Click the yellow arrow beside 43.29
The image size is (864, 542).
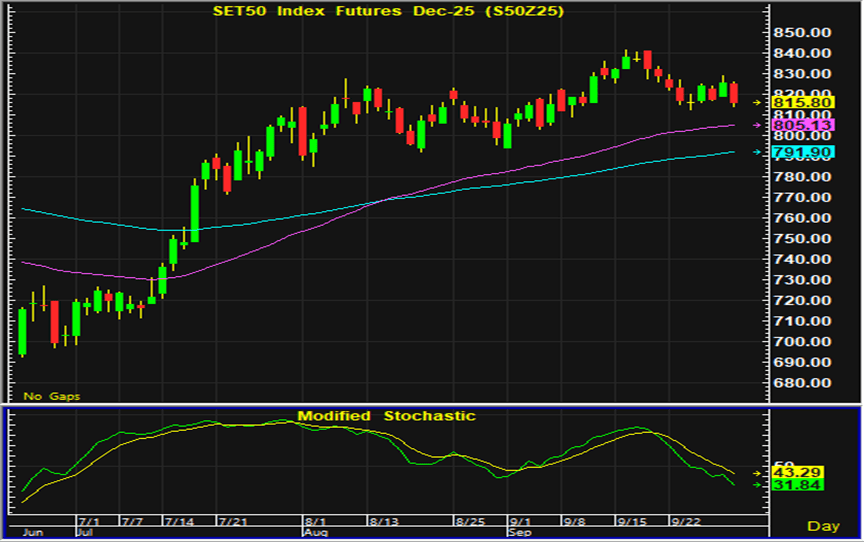pos(757,471)
